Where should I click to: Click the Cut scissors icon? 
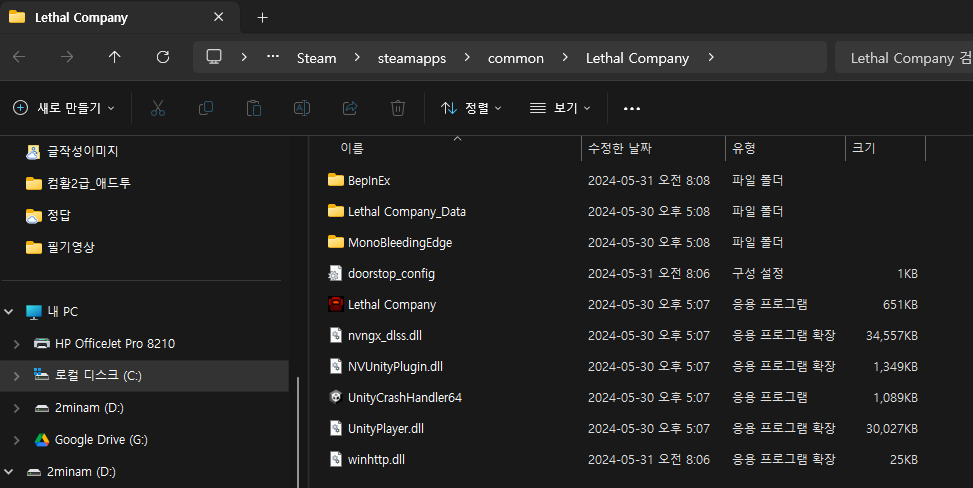pos(158,108)
